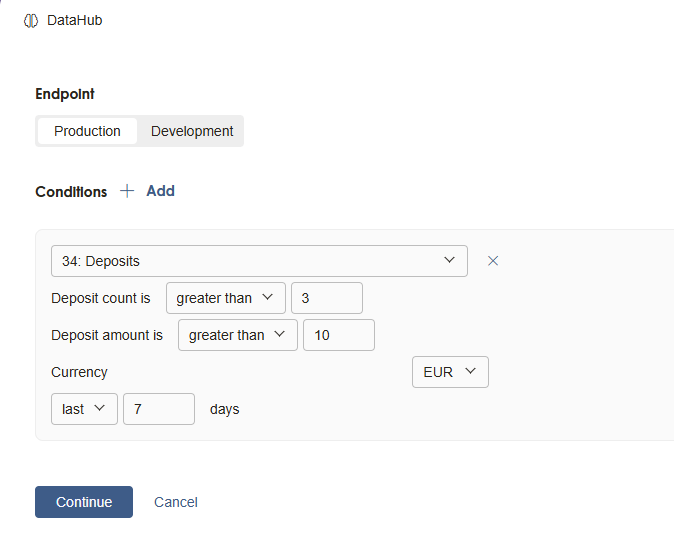The height and width of the screenshot is (543, 674).
Task: Focus the Deposit count value field
Action: click(326, 298)
